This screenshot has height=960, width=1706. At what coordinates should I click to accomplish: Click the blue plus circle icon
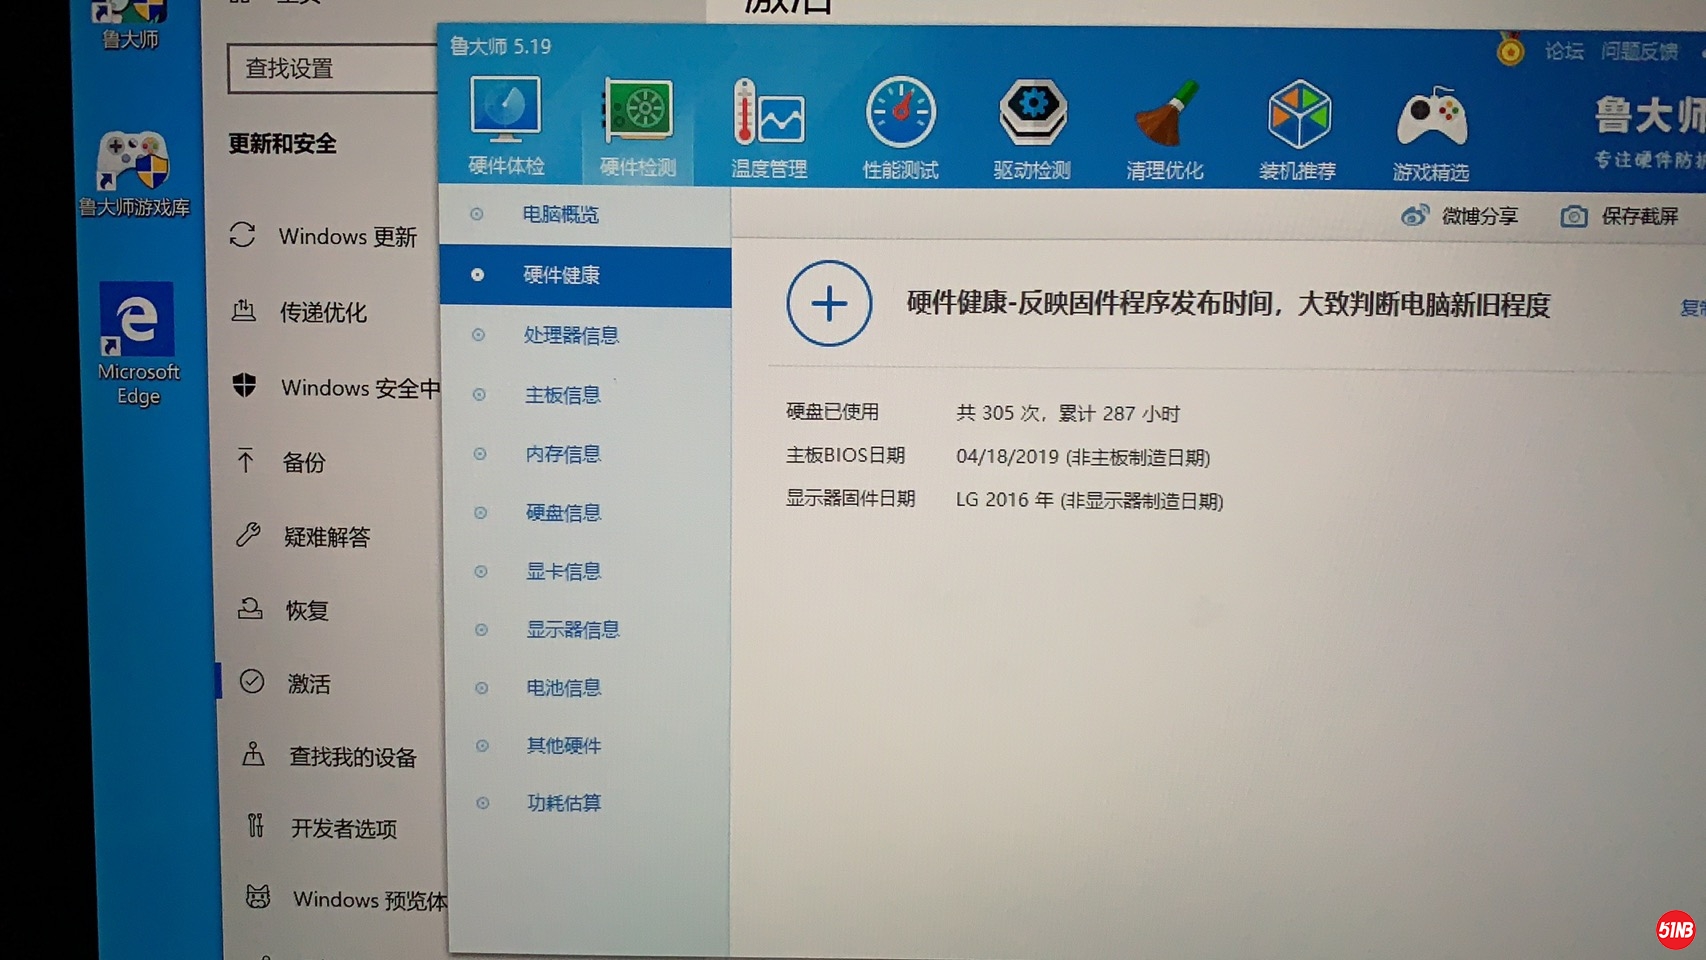(829, 304)
